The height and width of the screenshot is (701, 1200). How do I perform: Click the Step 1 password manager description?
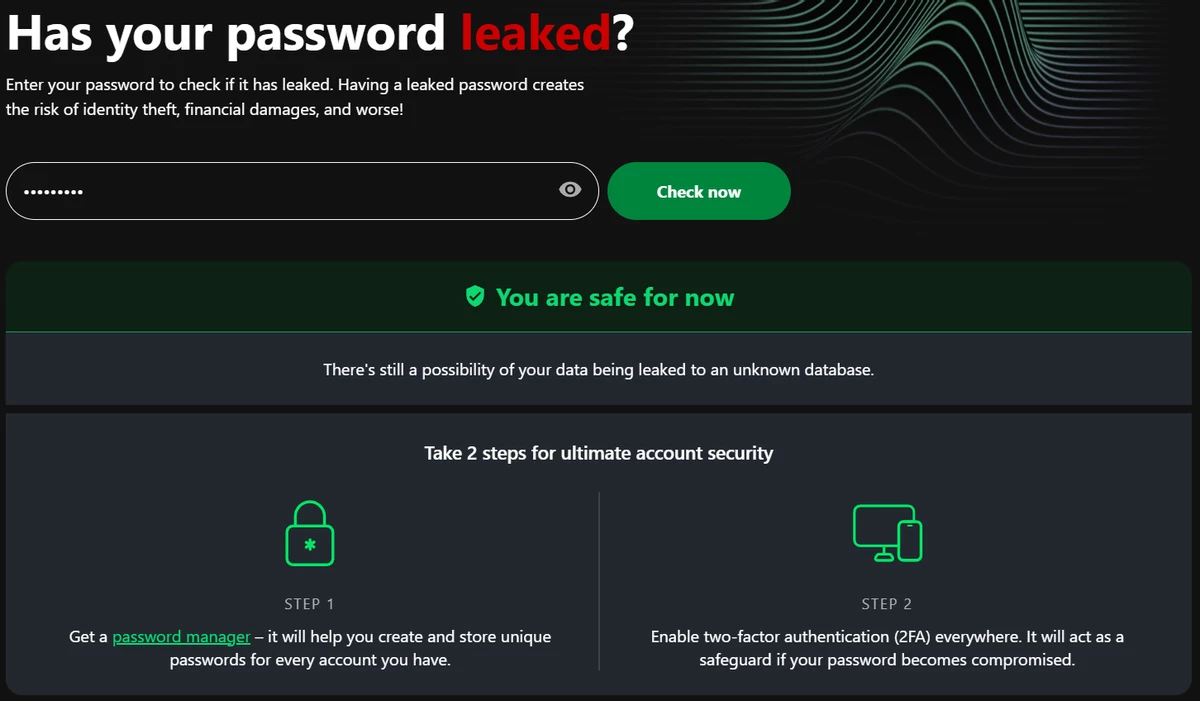tap(310, 648)
